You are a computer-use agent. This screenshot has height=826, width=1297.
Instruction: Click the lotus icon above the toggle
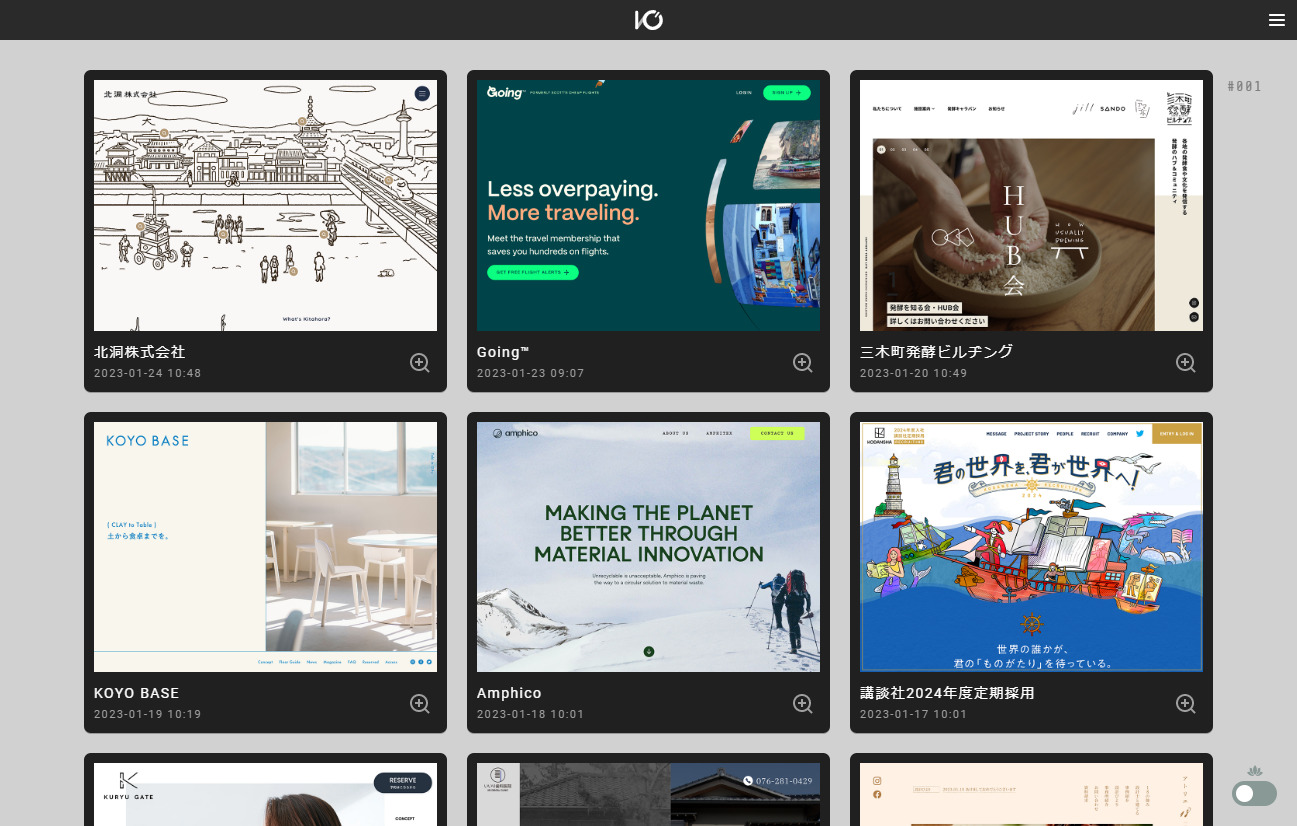pos(1255,771)
